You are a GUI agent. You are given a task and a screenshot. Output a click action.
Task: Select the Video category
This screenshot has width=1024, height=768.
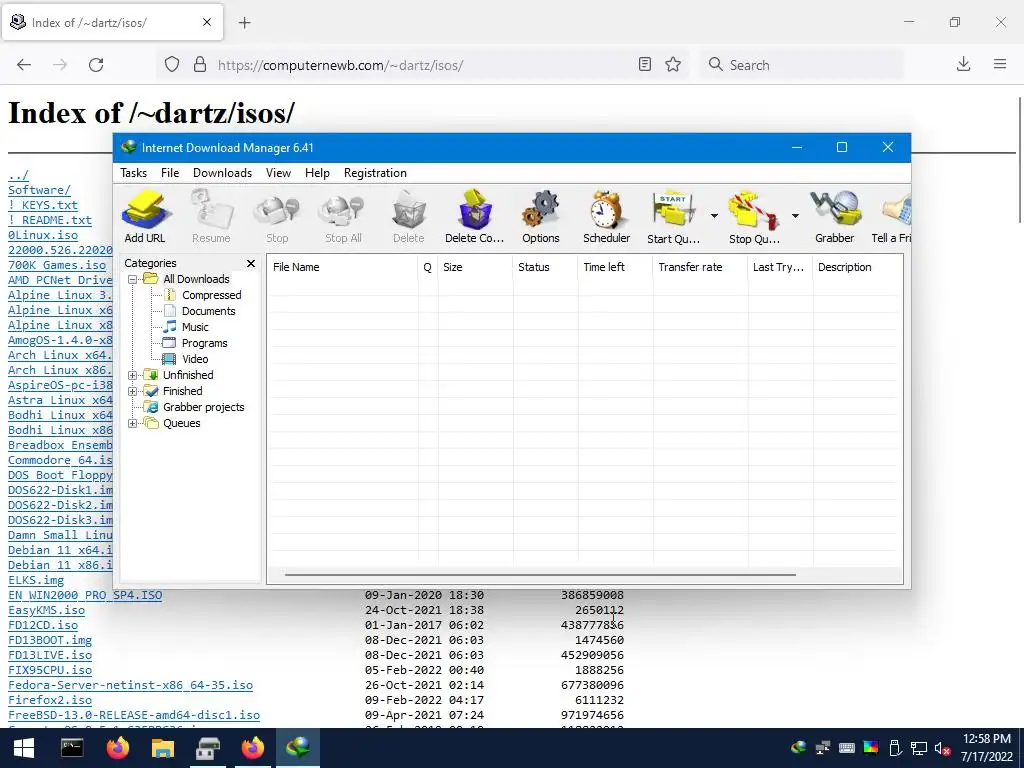point(195,359)
